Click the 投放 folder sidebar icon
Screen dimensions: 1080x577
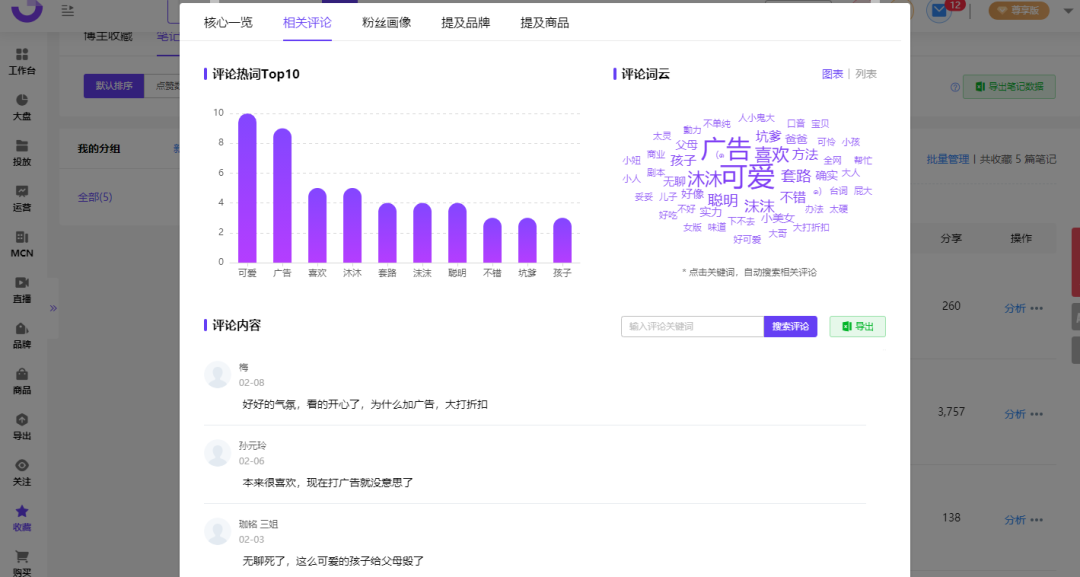[21, 146]
